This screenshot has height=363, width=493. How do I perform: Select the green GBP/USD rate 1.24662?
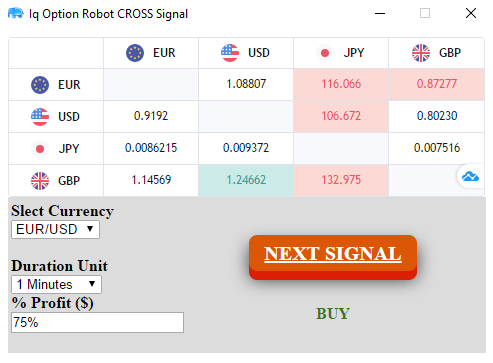(246, 180)
